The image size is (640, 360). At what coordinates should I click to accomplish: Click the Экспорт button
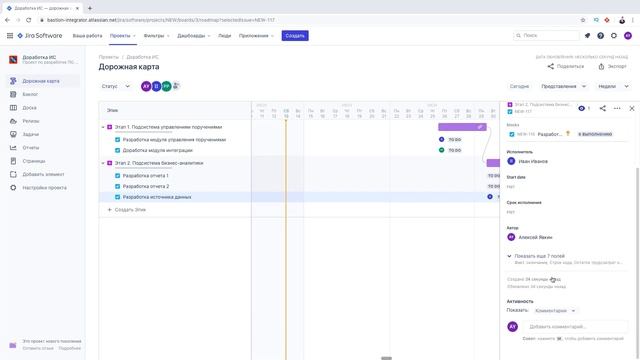[612, 67]
